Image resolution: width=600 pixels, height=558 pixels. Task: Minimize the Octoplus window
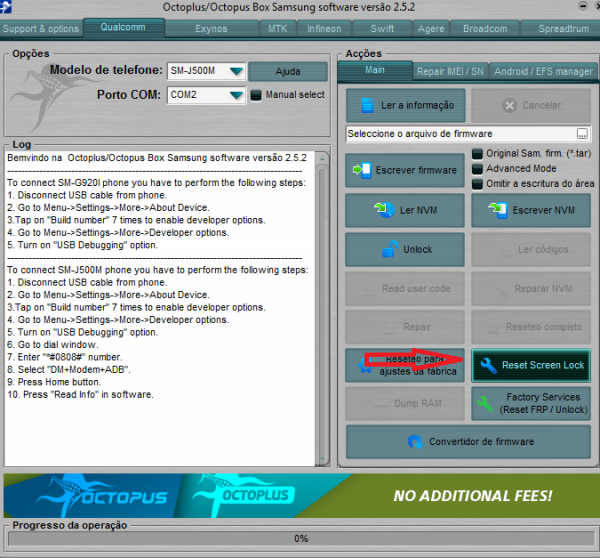(582, 6)
